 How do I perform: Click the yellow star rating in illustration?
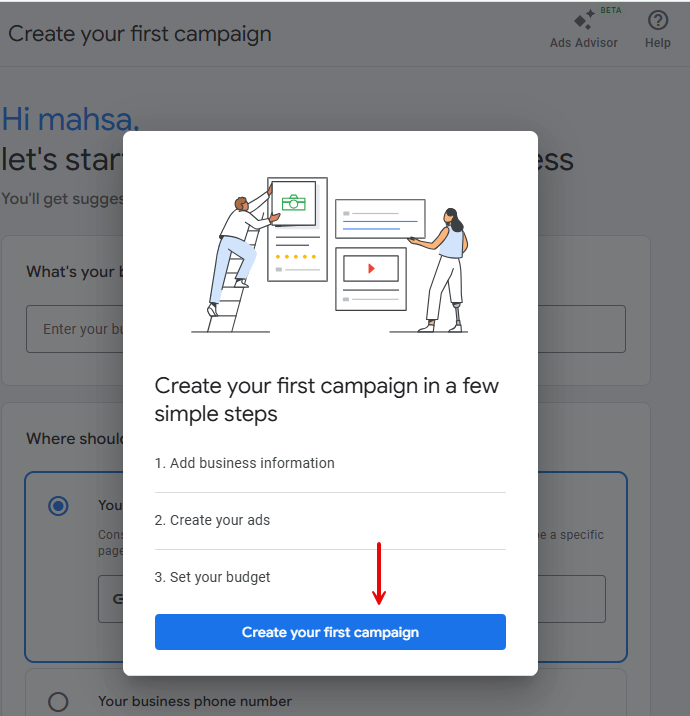295,256
